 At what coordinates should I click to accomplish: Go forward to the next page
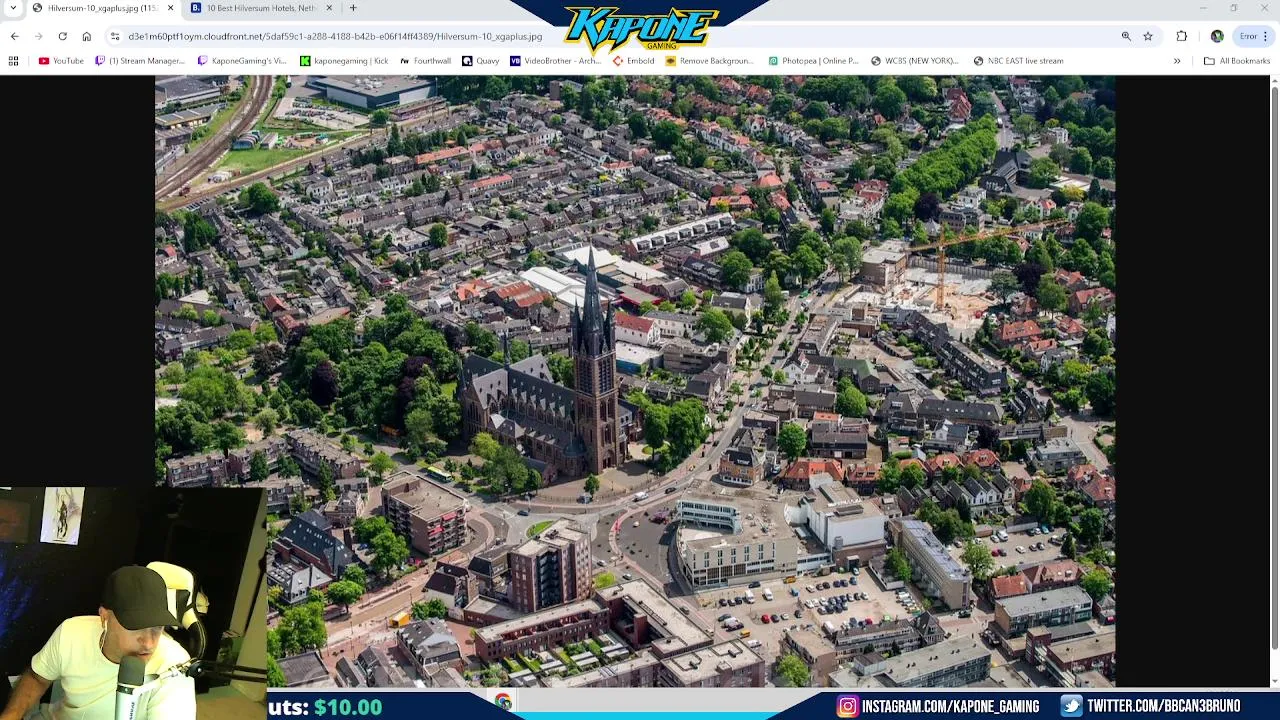point(38,36)
